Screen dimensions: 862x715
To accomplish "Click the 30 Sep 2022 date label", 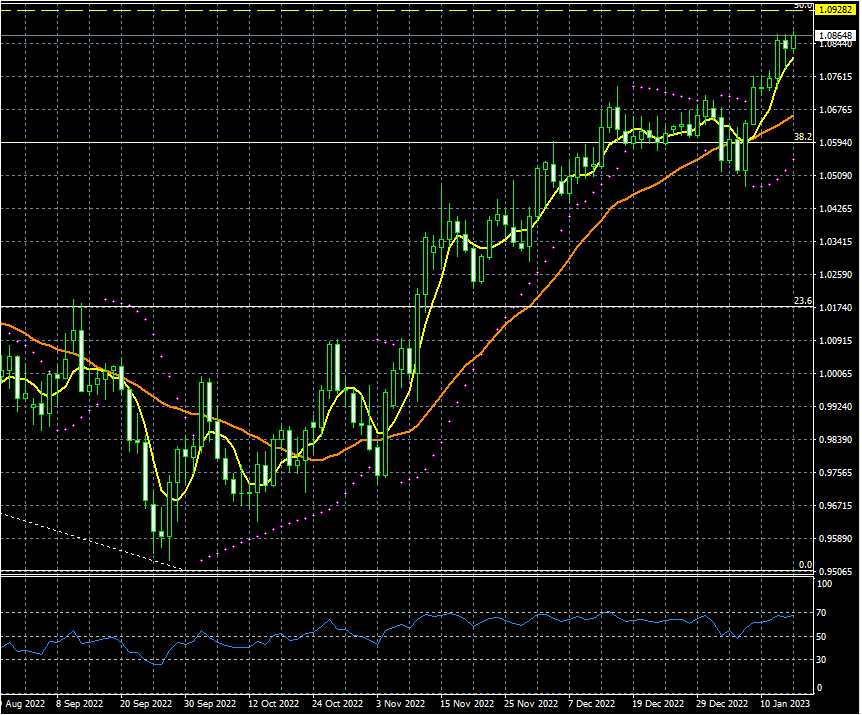I will click(209, 703).
